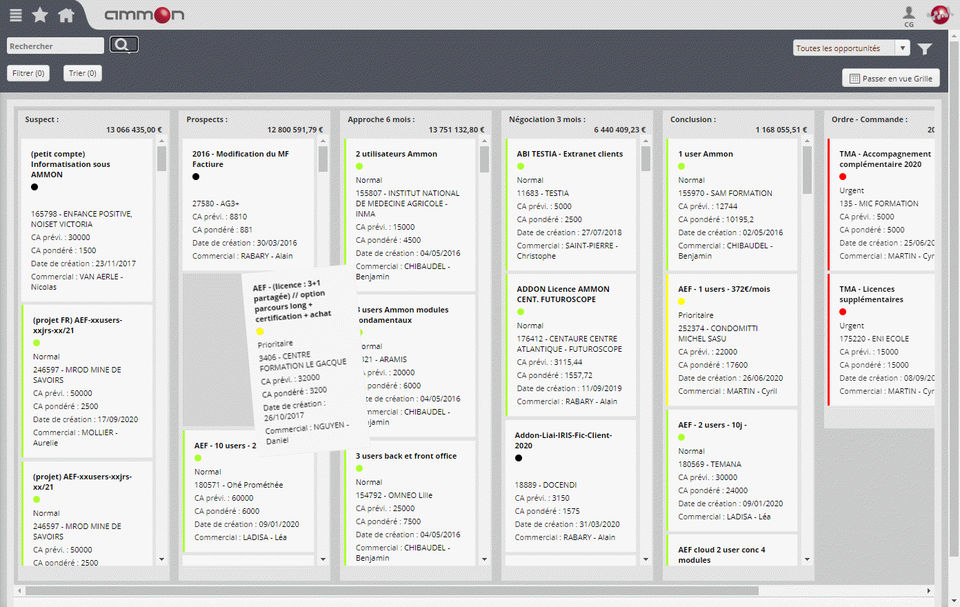The width and height of the screenshot is (960, 607).
Task: Open the Filtrer (0) button
Action: coord(28,74)
